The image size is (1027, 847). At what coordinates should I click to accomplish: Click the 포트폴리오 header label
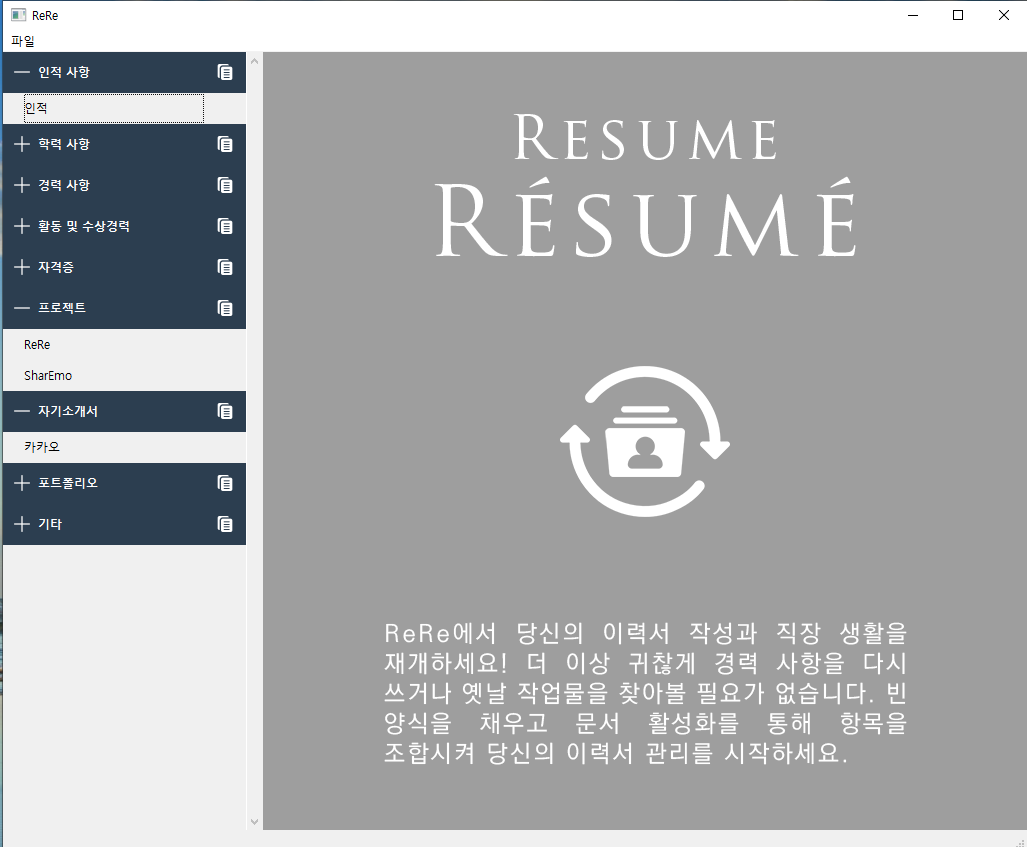pos(67,483)
